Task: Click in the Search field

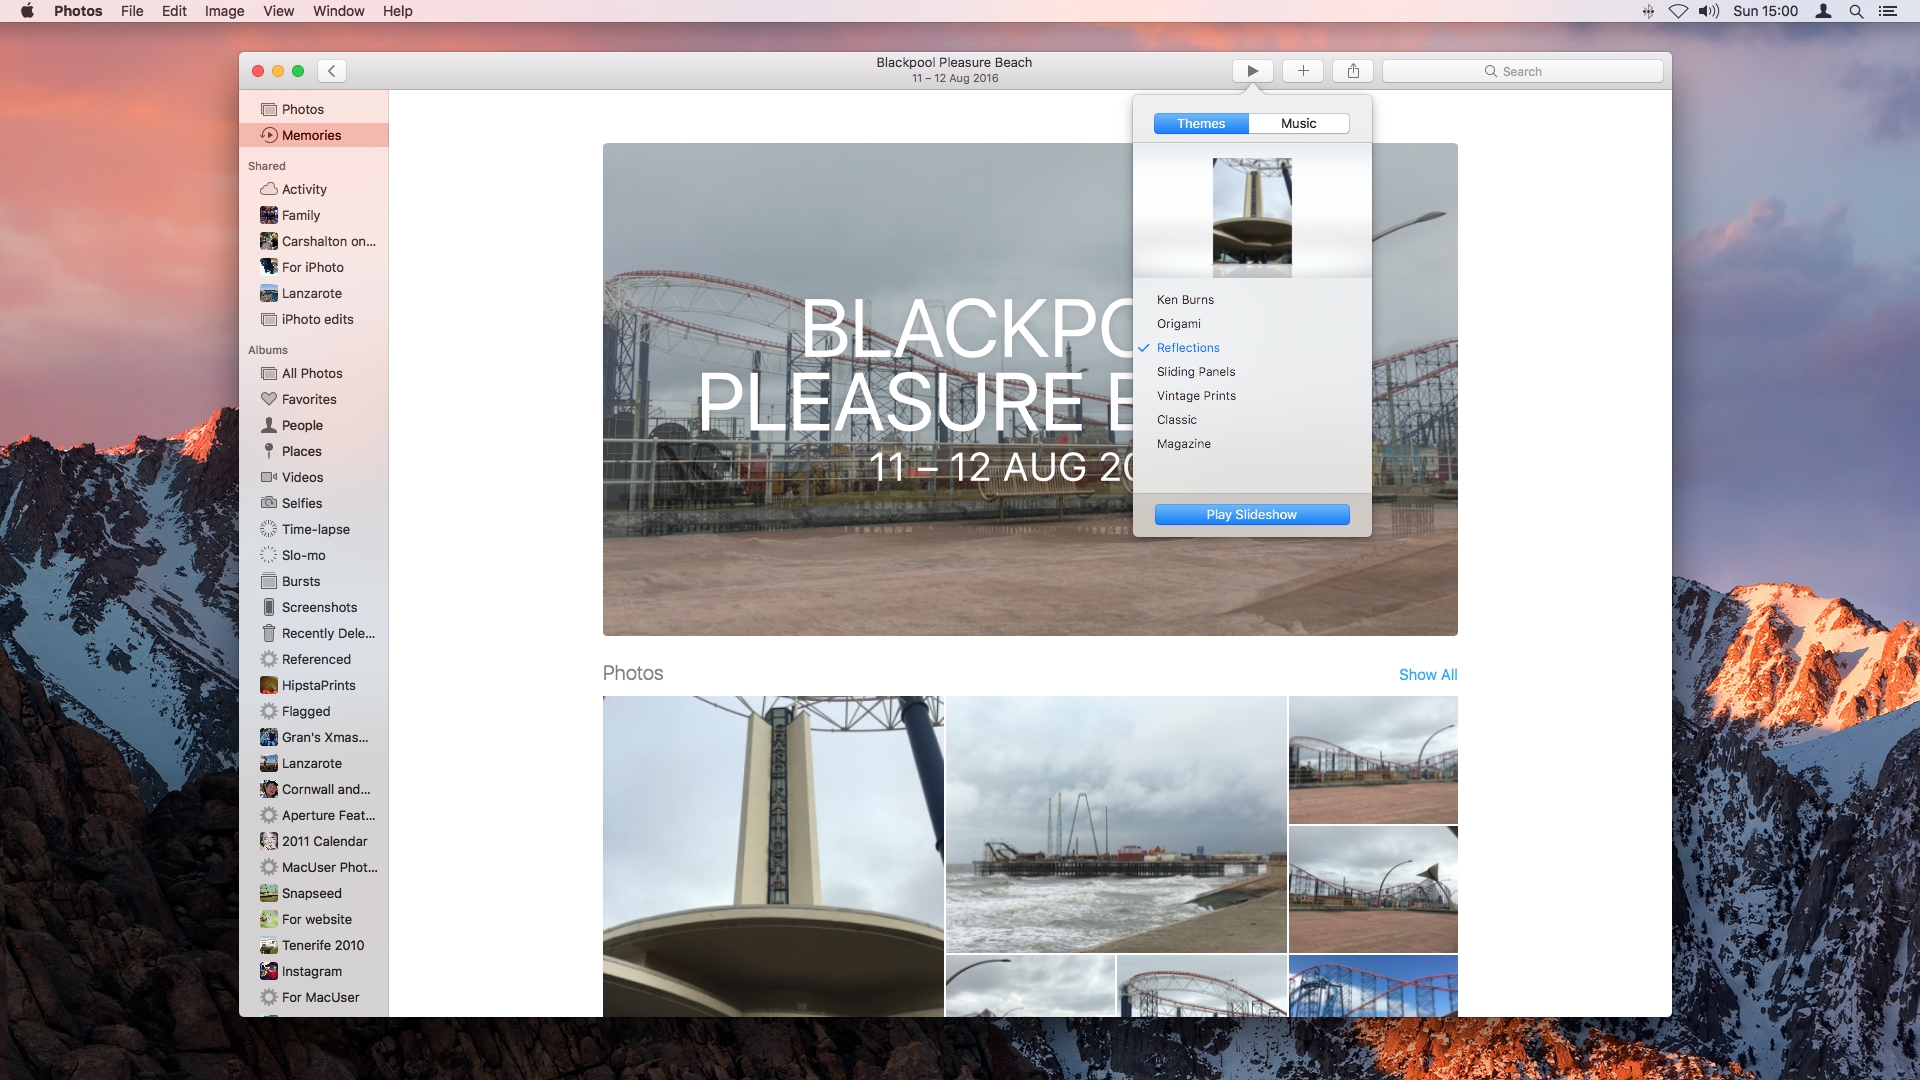Action: pos(1522,71)
